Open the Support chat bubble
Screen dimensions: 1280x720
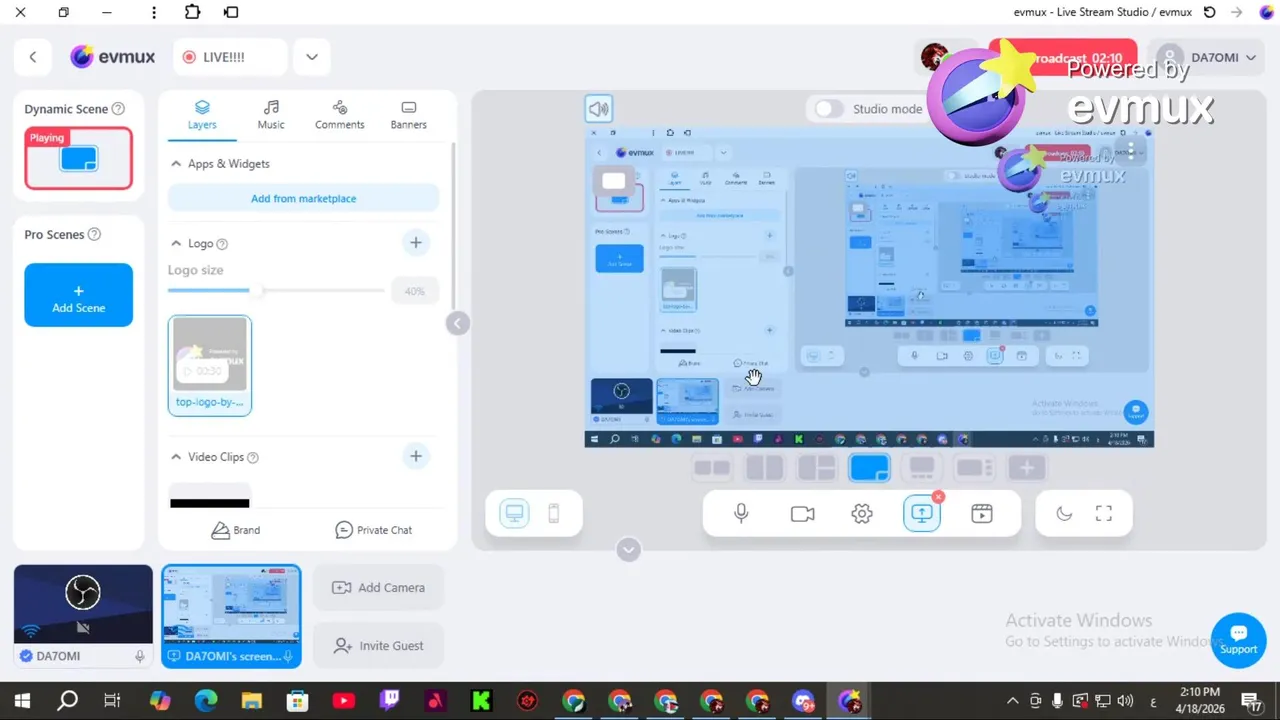(1238, 640)
